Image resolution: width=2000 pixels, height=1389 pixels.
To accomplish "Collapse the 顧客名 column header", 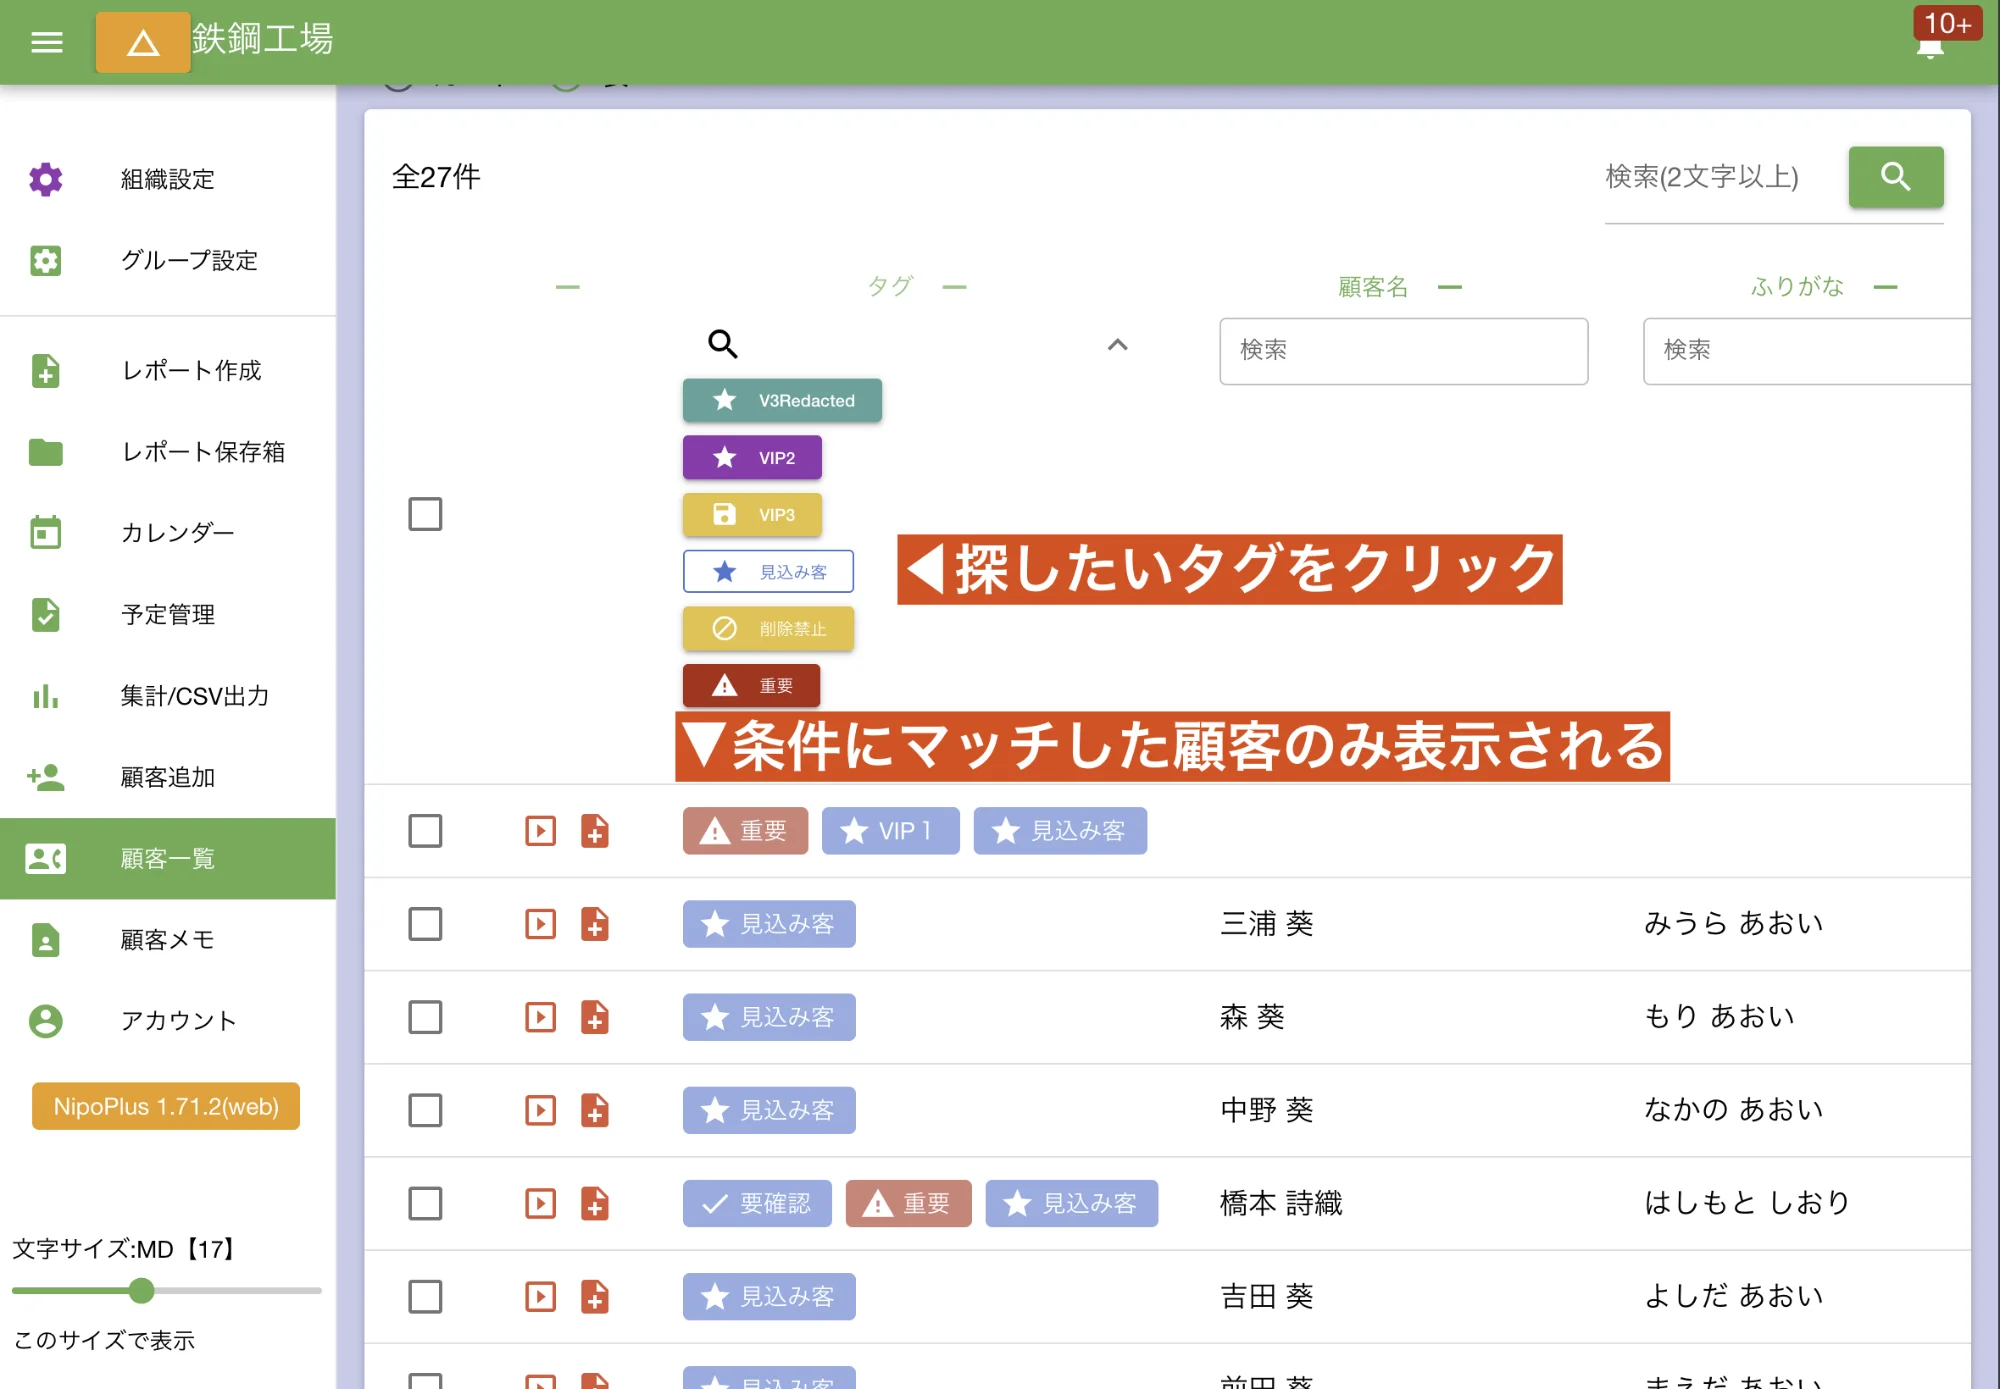I will (1449, 286).
